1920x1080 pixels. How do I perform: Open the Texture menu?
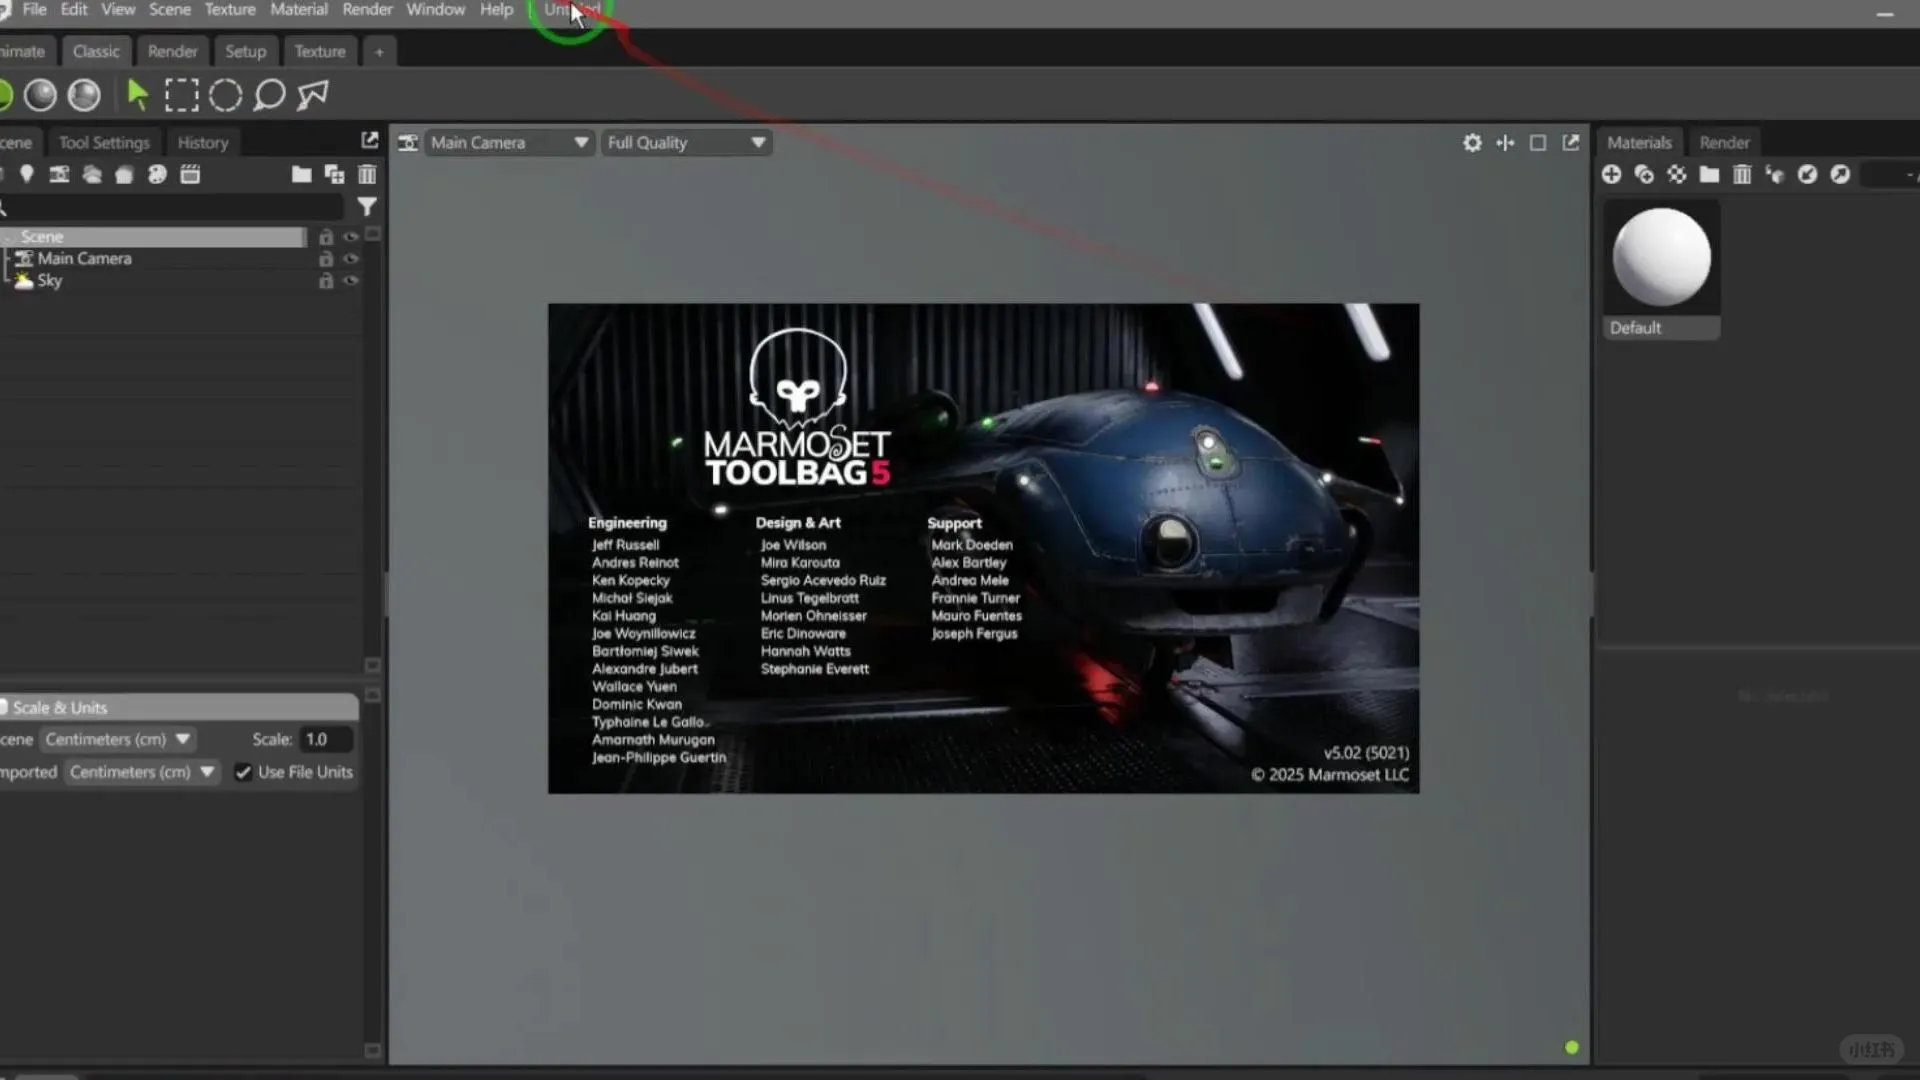[x=229, y=9]
